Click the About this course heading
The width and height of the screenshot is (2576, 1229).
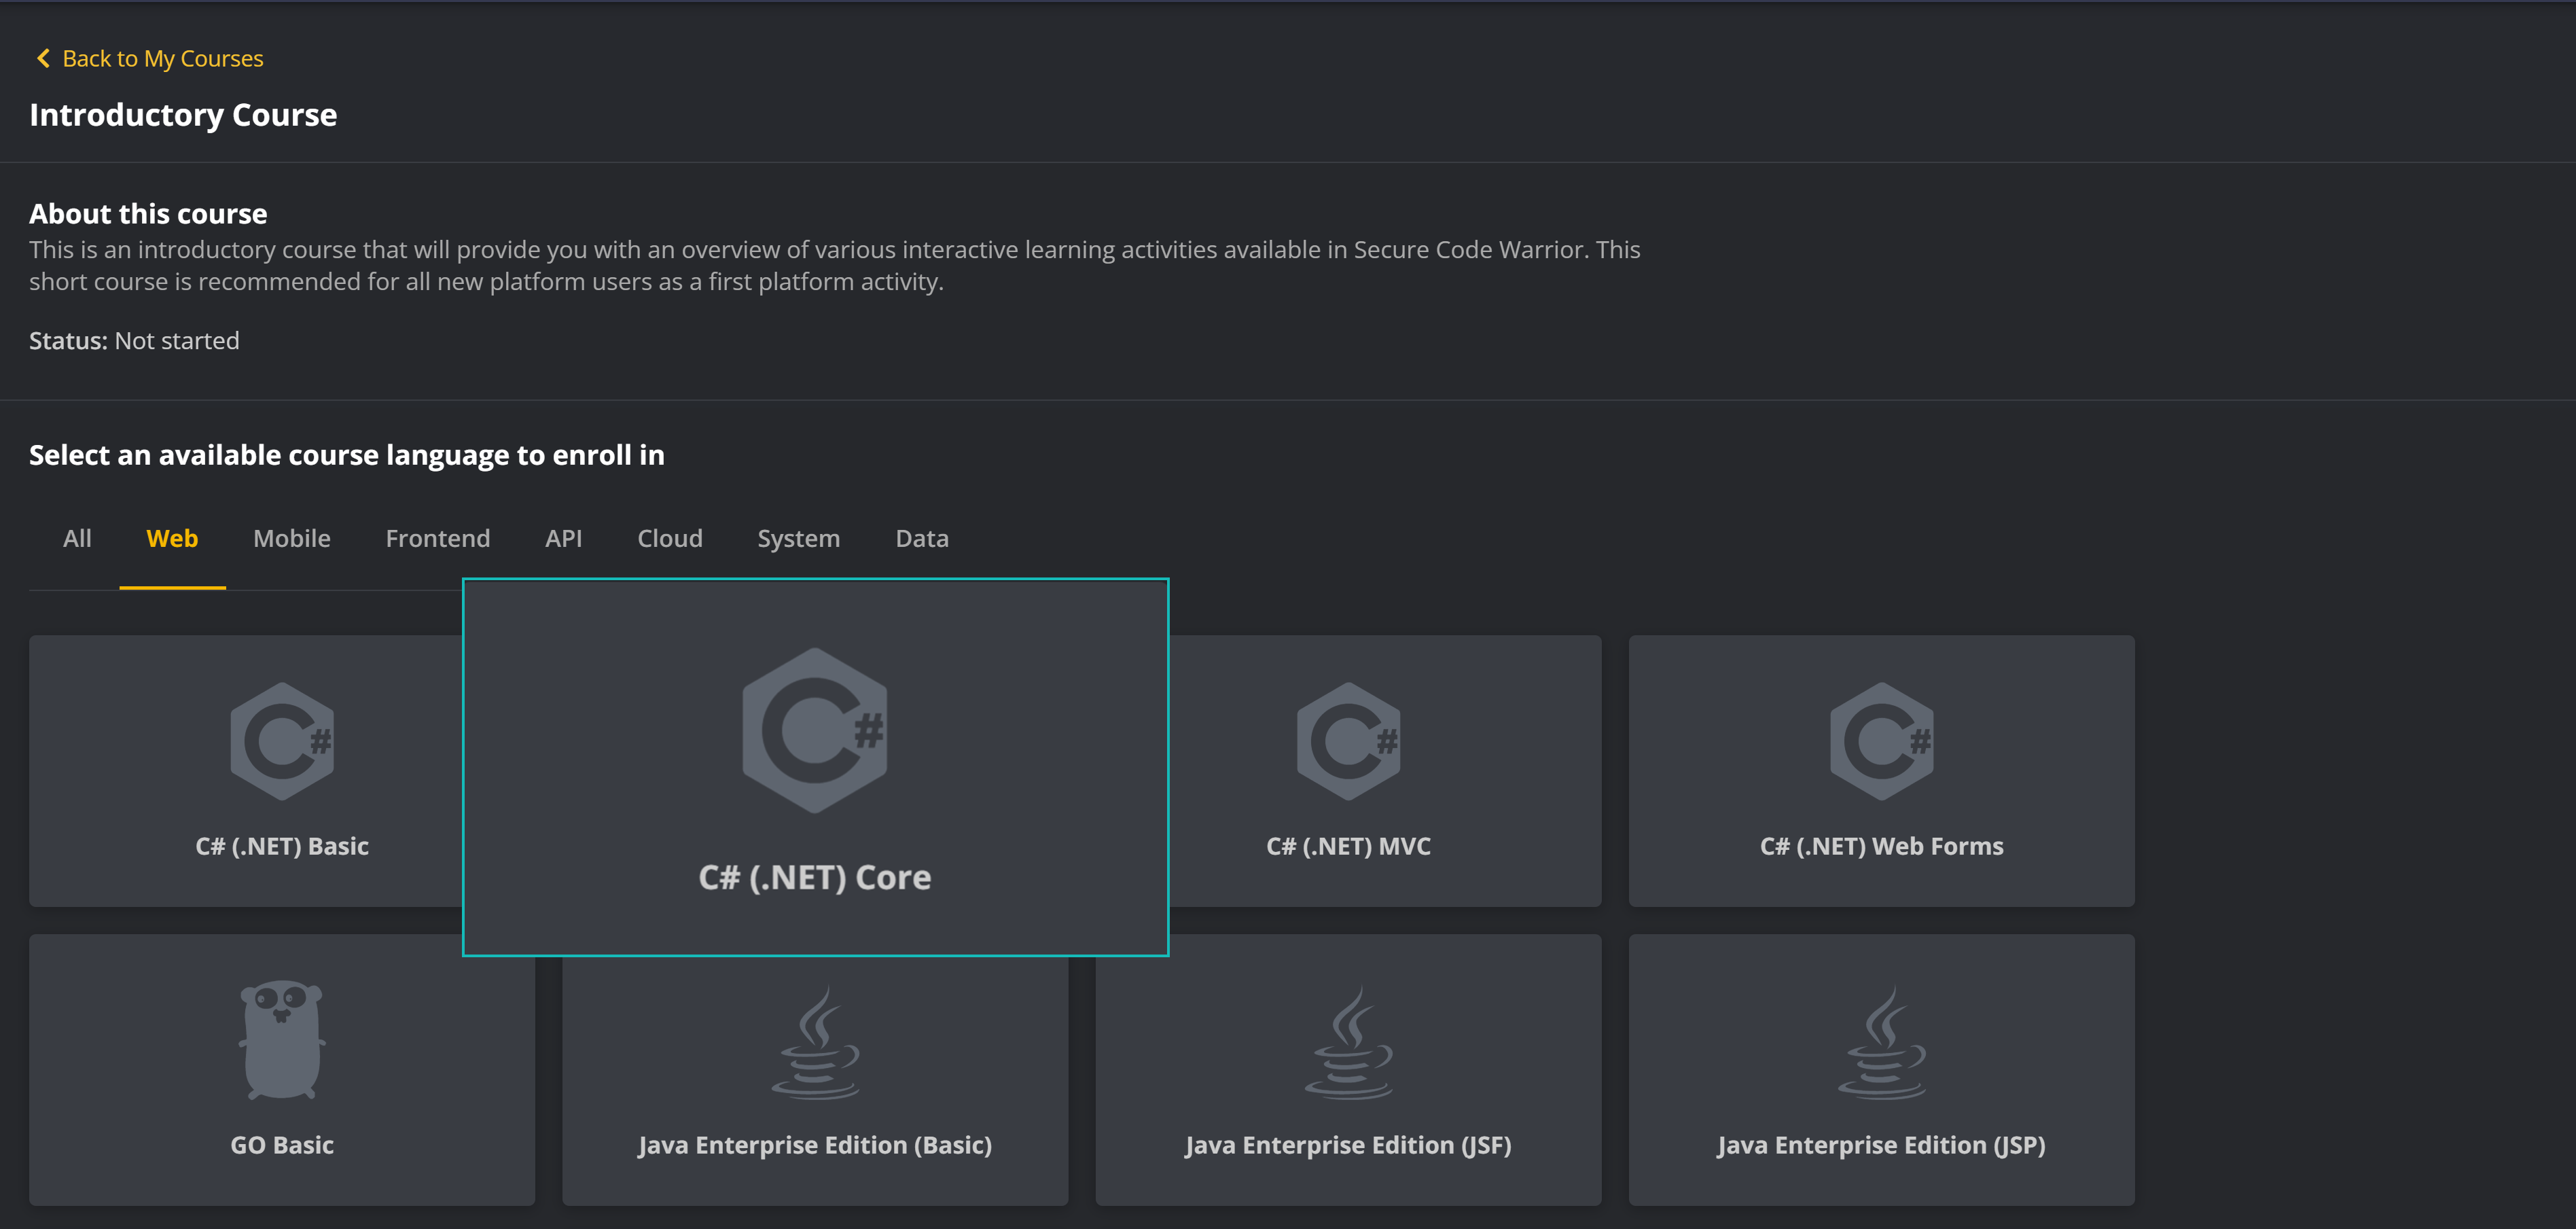pyautogui.click(x=148, y=214)
